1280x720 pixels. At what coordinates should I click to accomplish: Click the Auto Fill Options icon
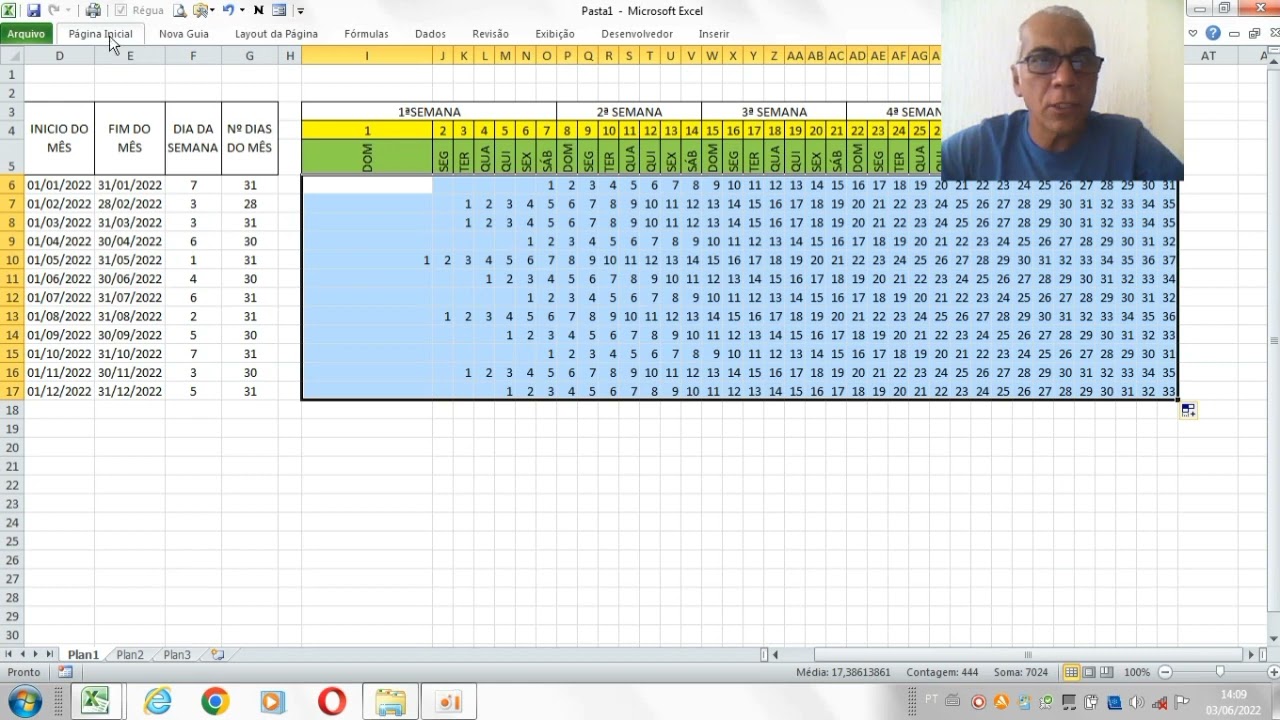pos(1188,410)
